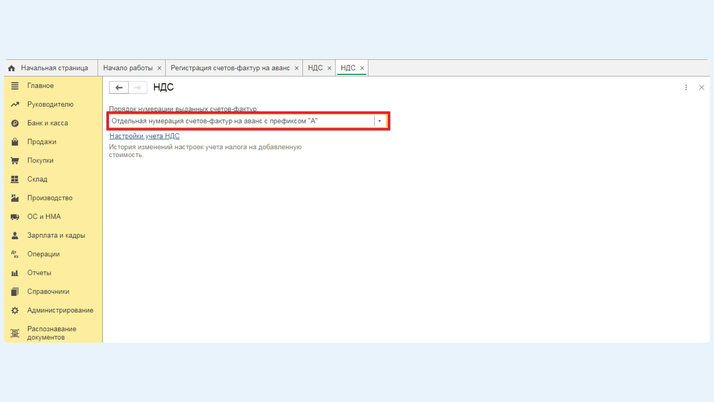
Task: Close the active НДС tab
Action: tap(362, 68)
